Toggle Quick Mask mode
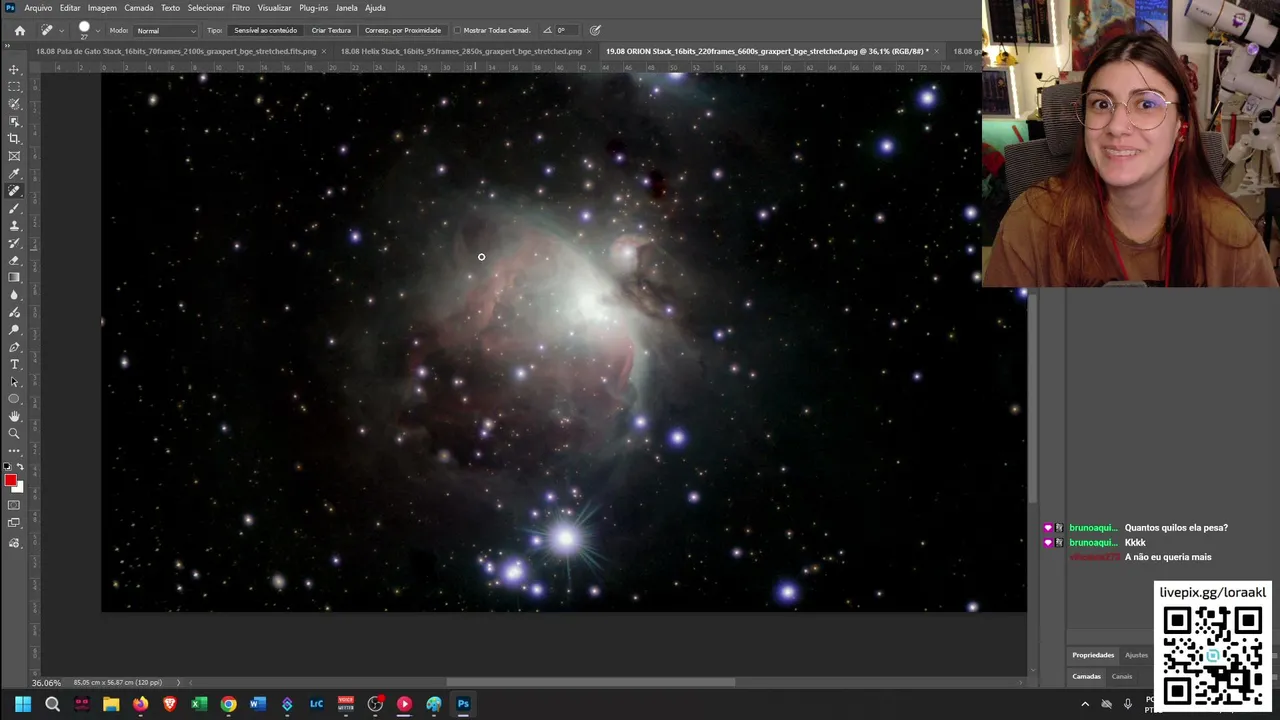The image size is (1280, 720). 14,505
